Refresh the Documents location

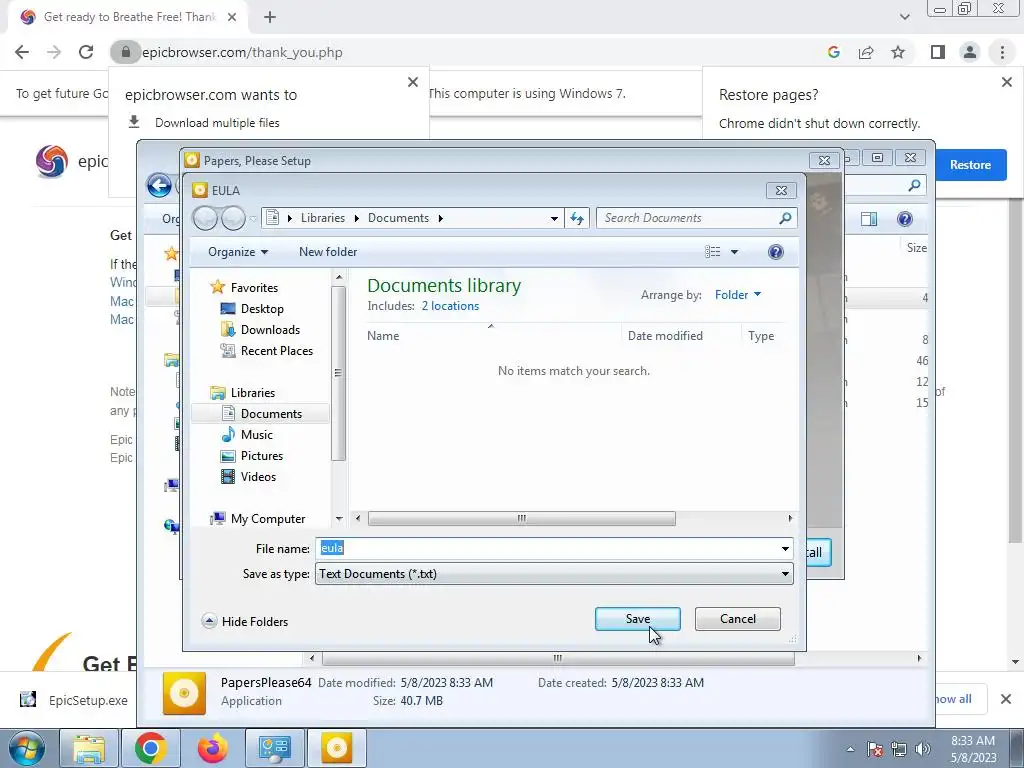coord(577,218)
